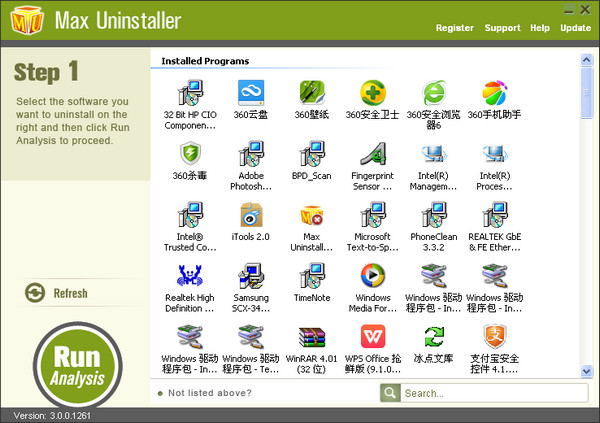The image size is (600, 423).
Task: Click the scrollbar down arrow
Action: pos(586,371)
